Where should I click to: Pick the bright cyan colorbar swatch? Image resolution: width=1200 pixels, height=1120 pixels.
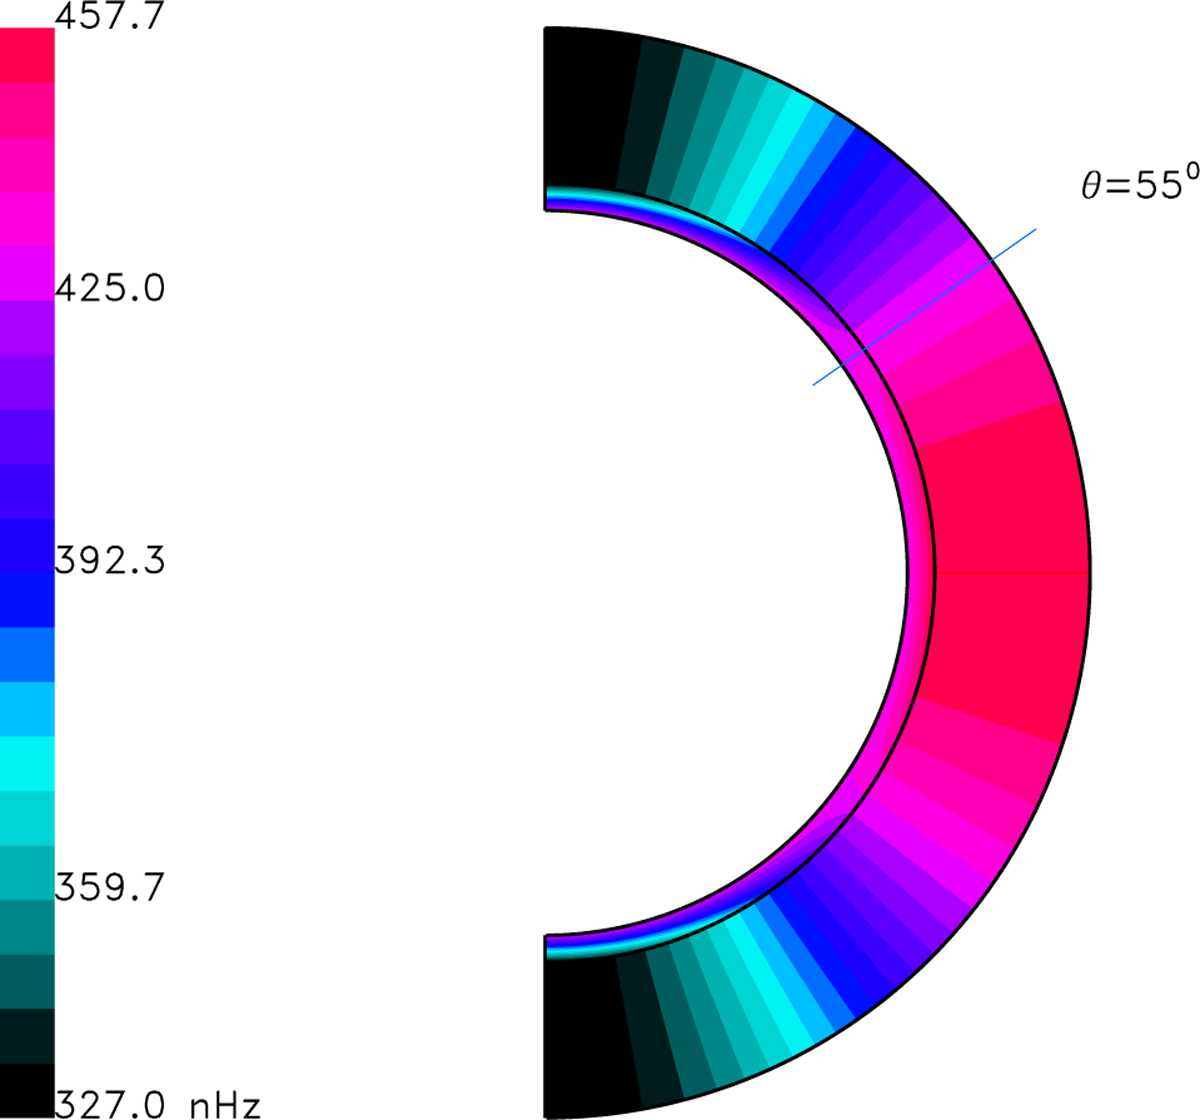[x=27, y=763]
